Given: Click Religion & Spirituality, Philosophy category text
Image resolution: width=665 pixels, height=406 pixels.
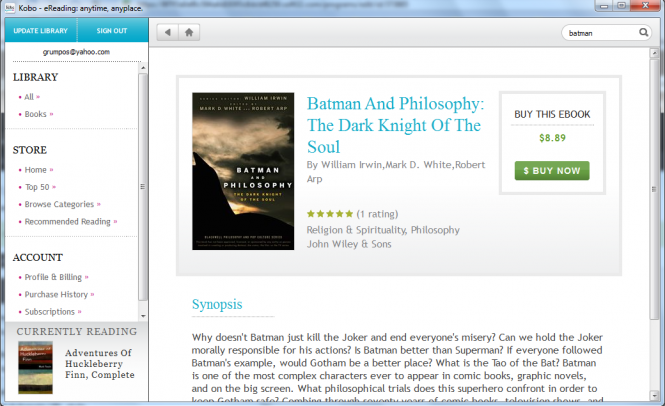Looking at the screenshot, I should (x=383, y=230).
